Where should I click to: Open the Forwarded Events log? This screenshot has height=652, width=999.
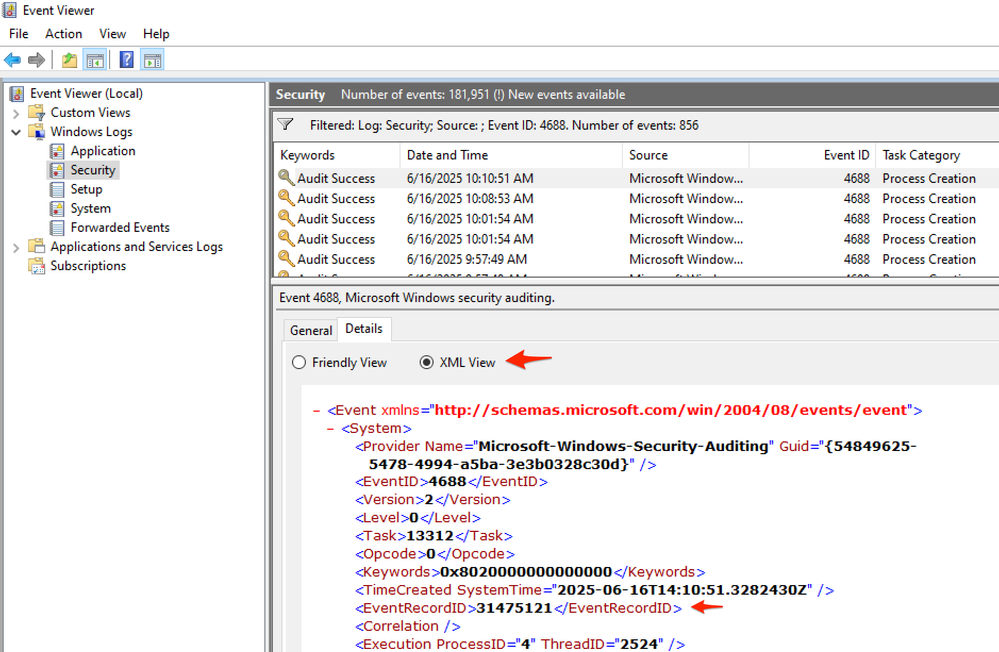click(x=119, y=227)
